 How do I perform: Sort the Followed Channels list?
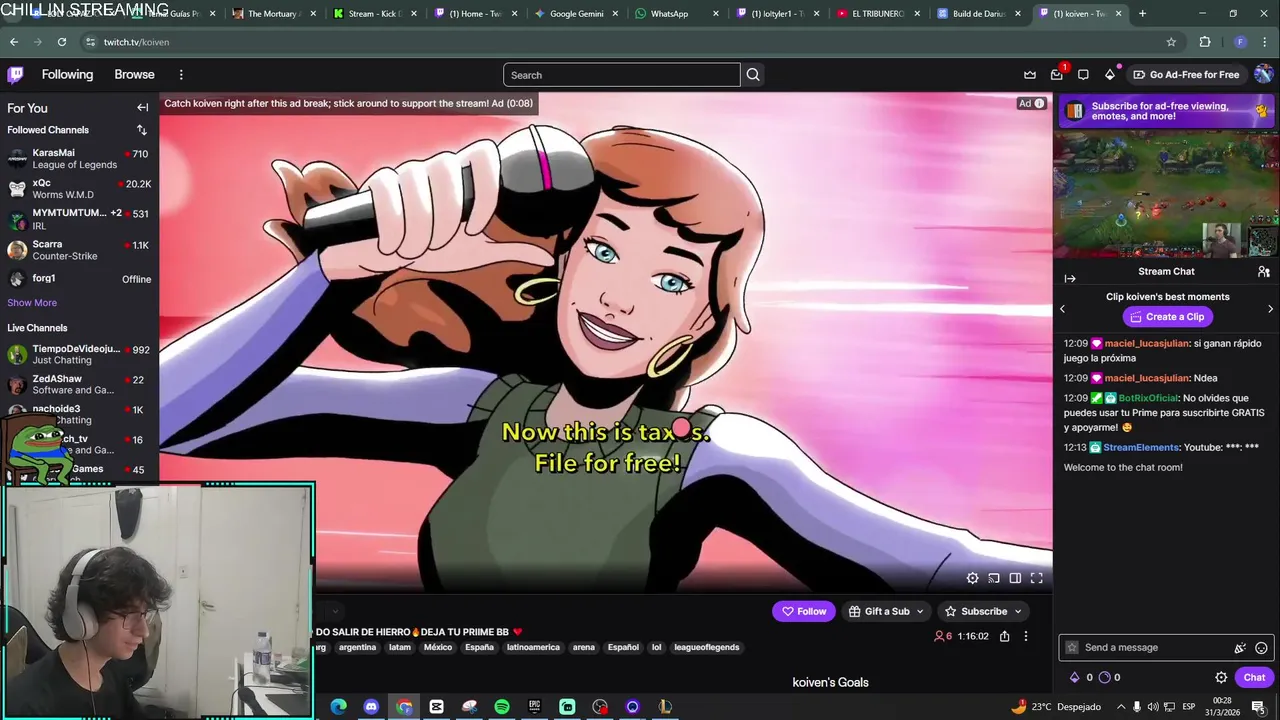141,130
